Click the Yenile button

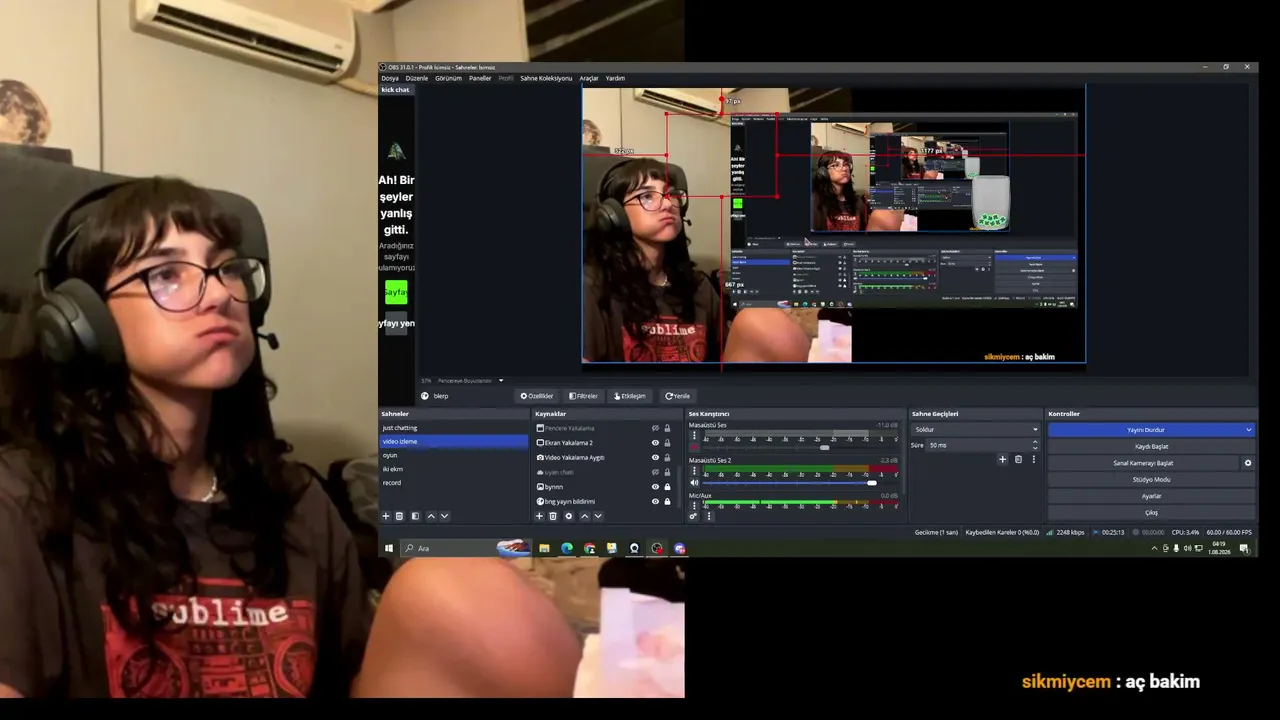(678, 396)
